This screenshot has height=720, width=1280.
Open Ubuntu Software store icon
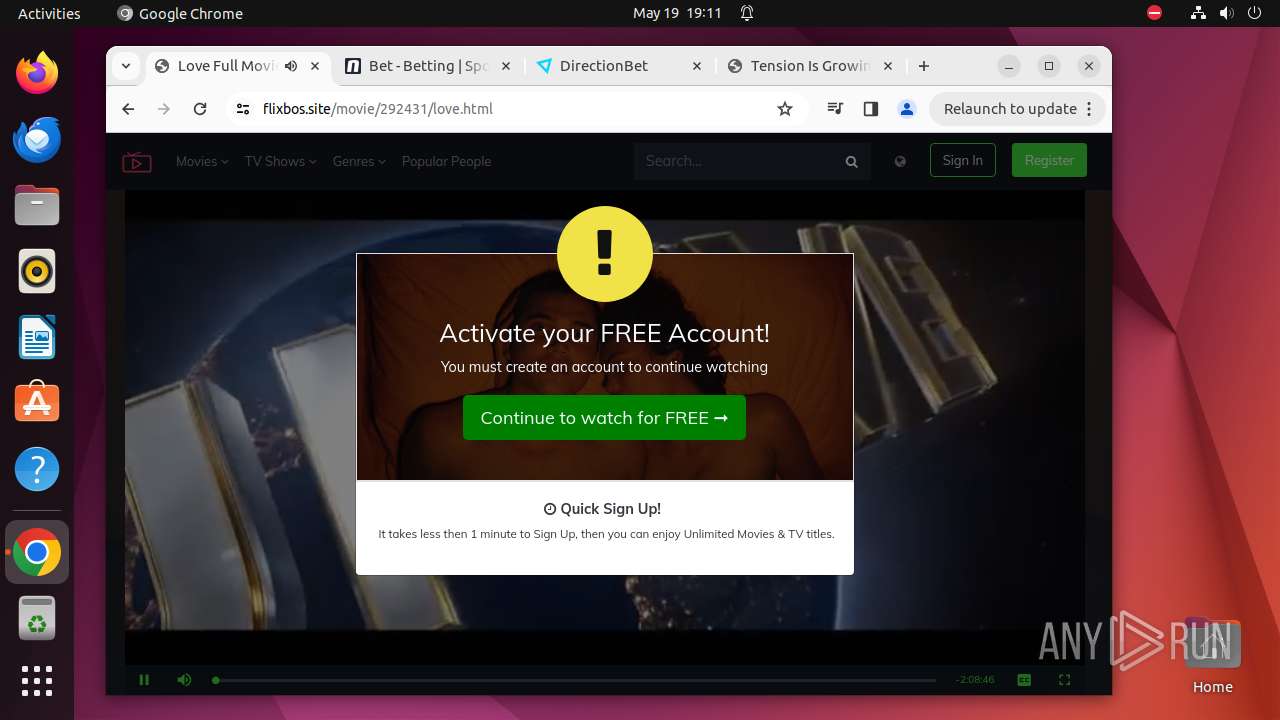[37, 403]
